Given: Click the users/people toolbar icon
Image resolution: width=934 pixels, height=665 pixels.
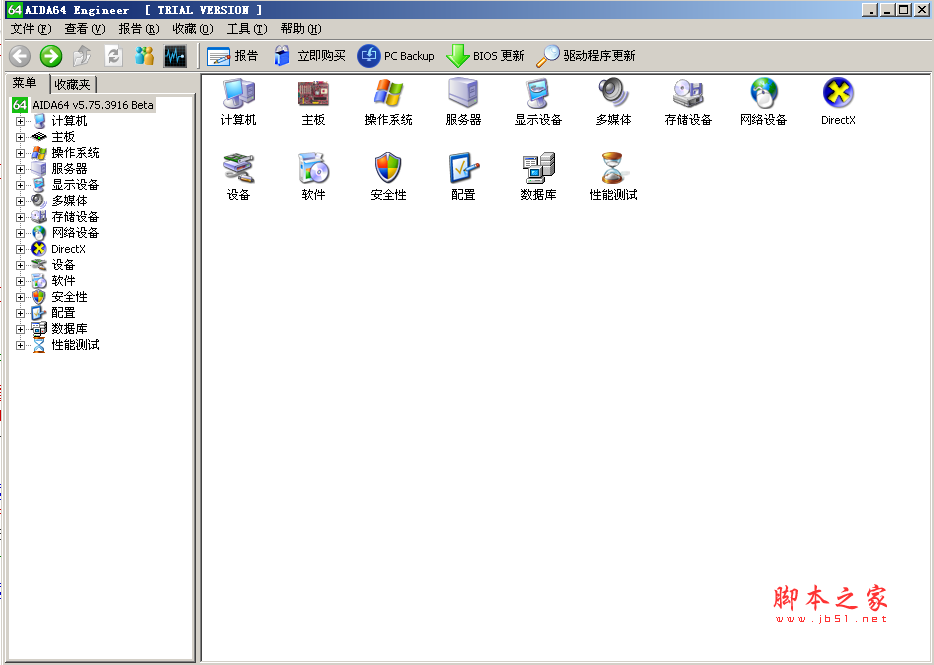Looking at the screenshot, I should [x=144, y=56].
